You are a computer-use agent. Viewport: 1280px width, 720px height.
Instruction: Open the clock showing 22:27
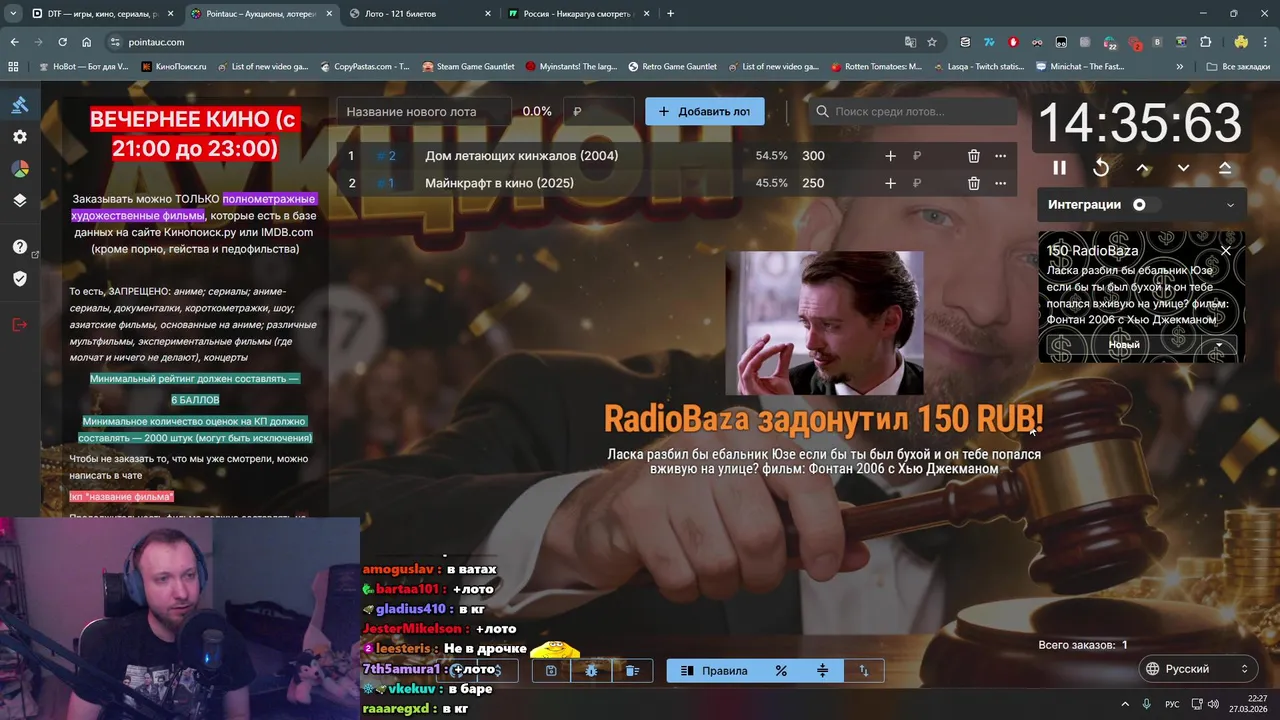click(1249, 703)
